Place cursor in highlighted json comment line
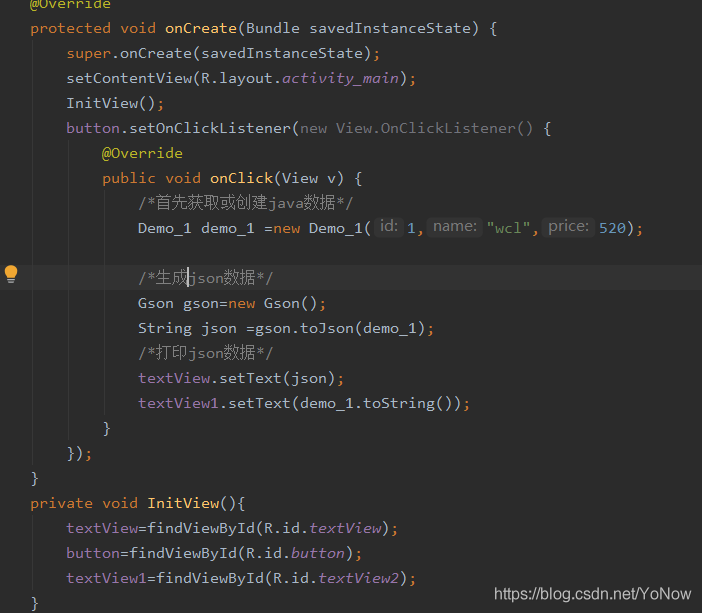 (205, 278)
